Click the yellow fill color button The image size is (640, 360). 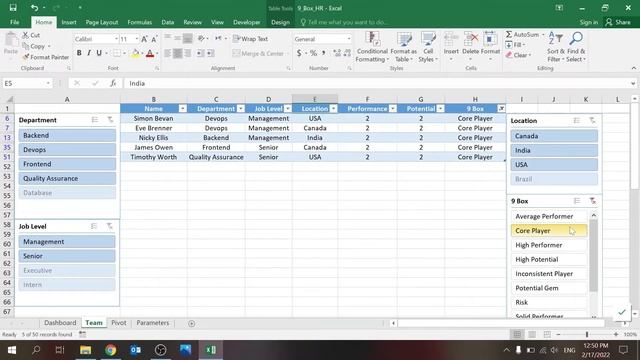(x=136, y=53)
